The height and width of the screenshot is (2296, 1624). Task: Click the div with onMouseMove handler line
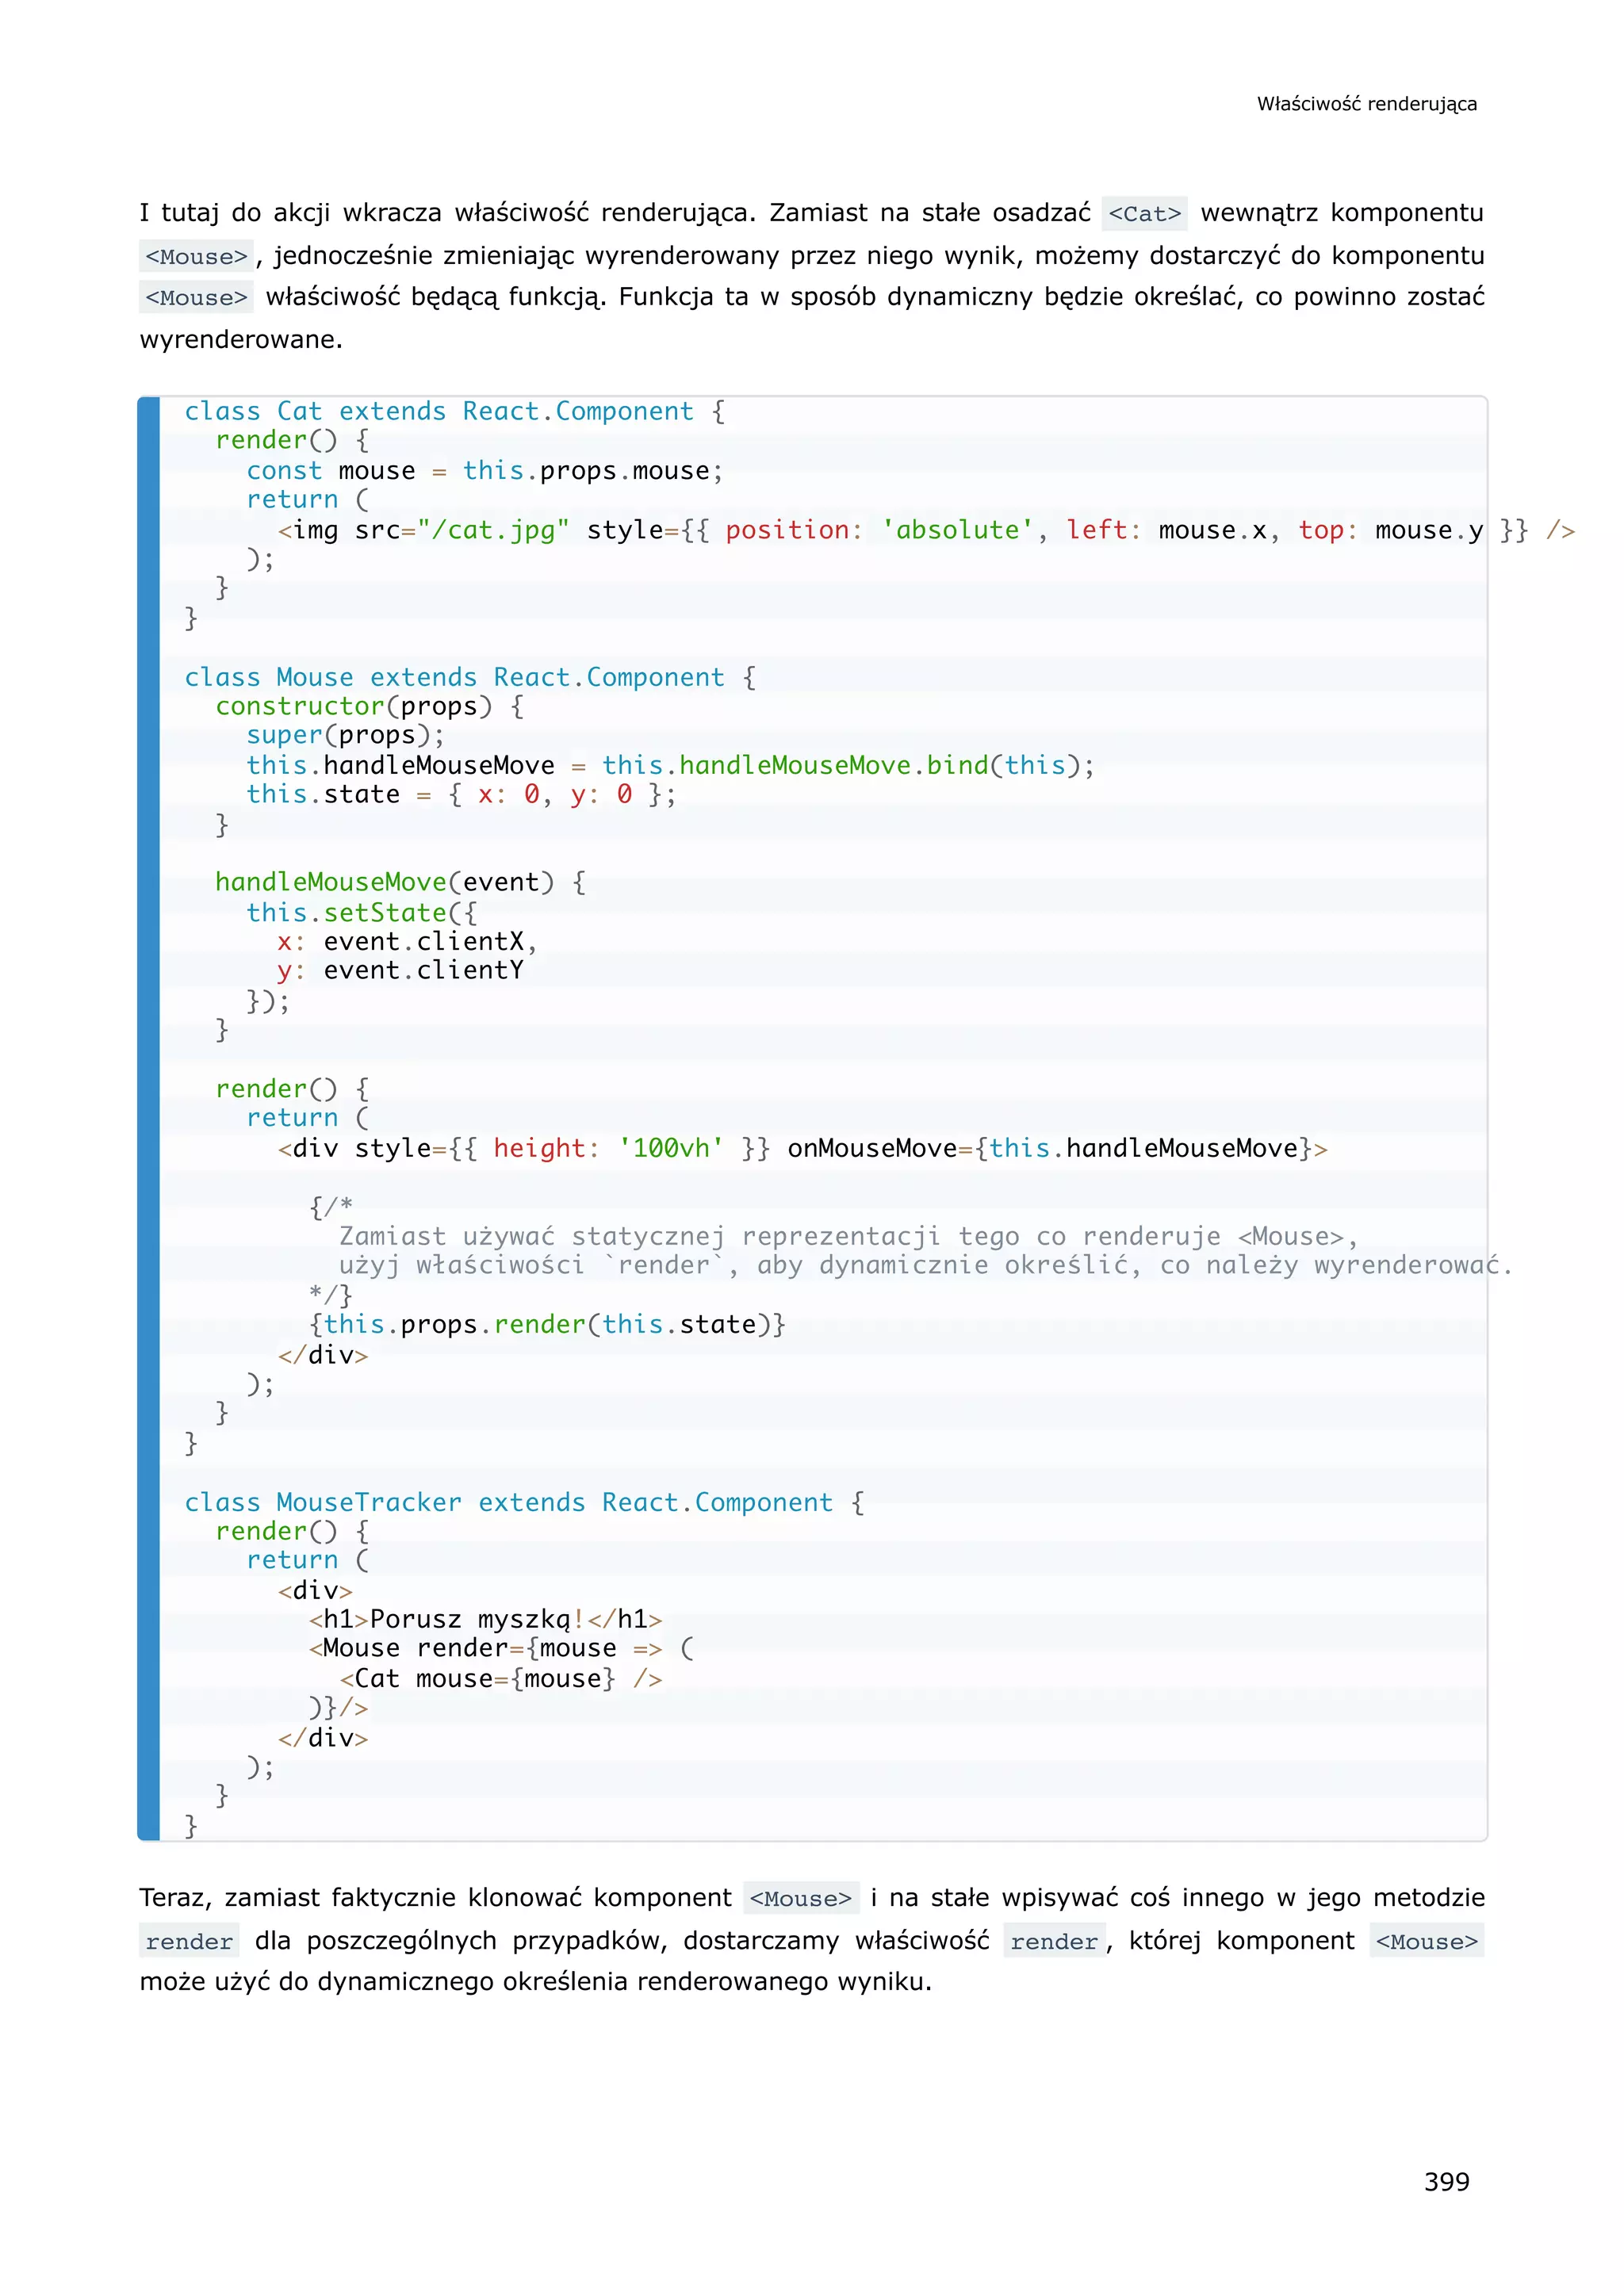point(802,1148)
